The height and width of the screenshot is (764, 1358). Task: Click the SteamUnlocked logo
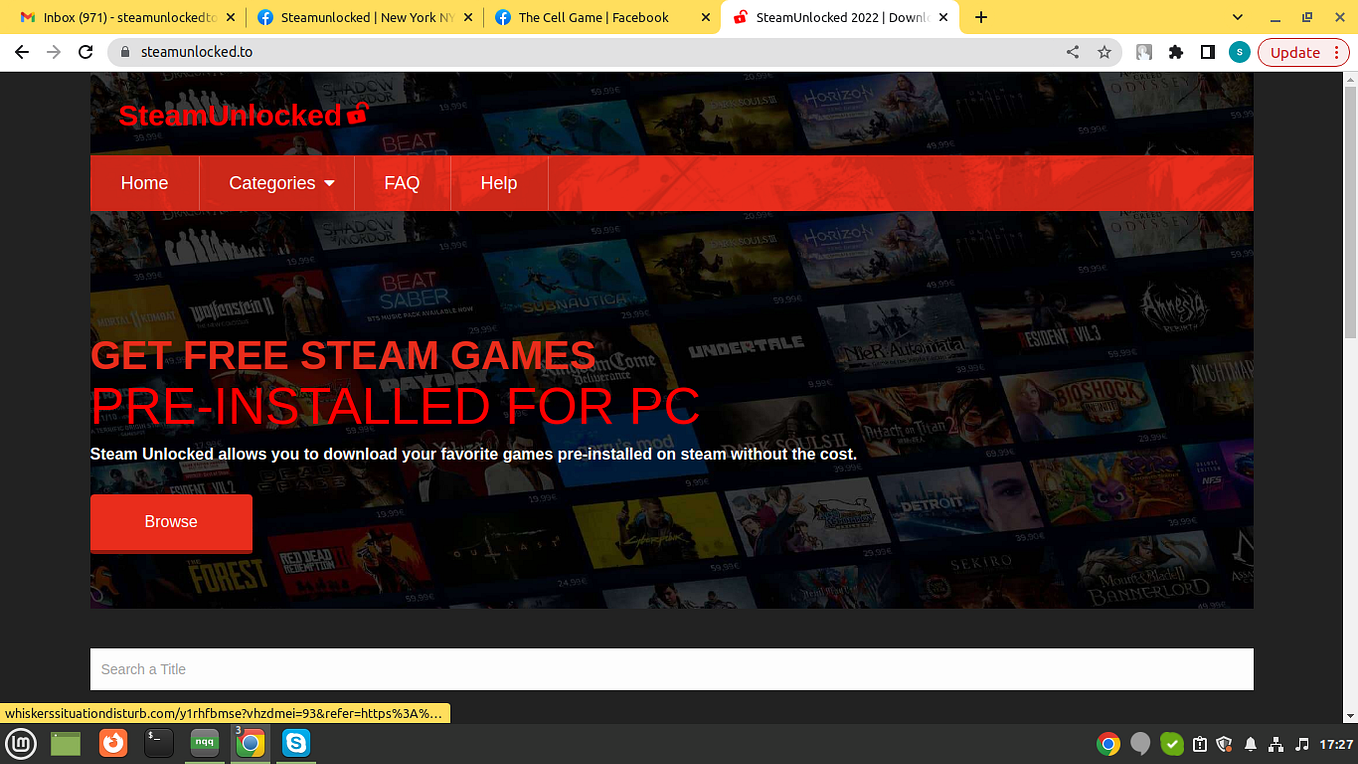click(x=243, y=115)
